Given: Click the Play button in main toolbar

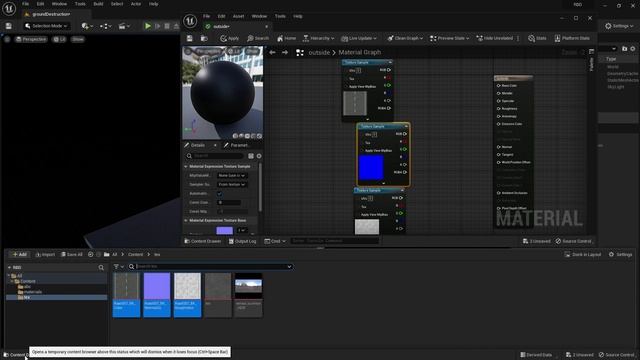Looking at the screenshot, I should click(x=148, y=26).
